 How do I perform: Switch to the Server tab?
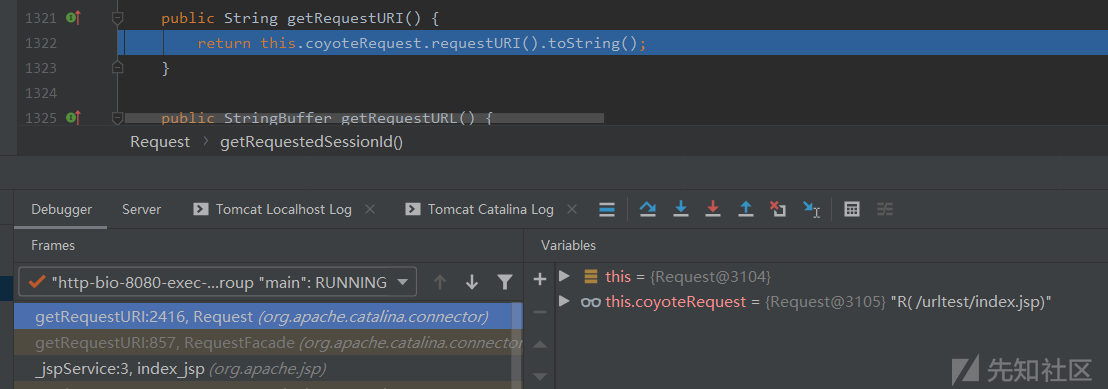coord(141,209)
